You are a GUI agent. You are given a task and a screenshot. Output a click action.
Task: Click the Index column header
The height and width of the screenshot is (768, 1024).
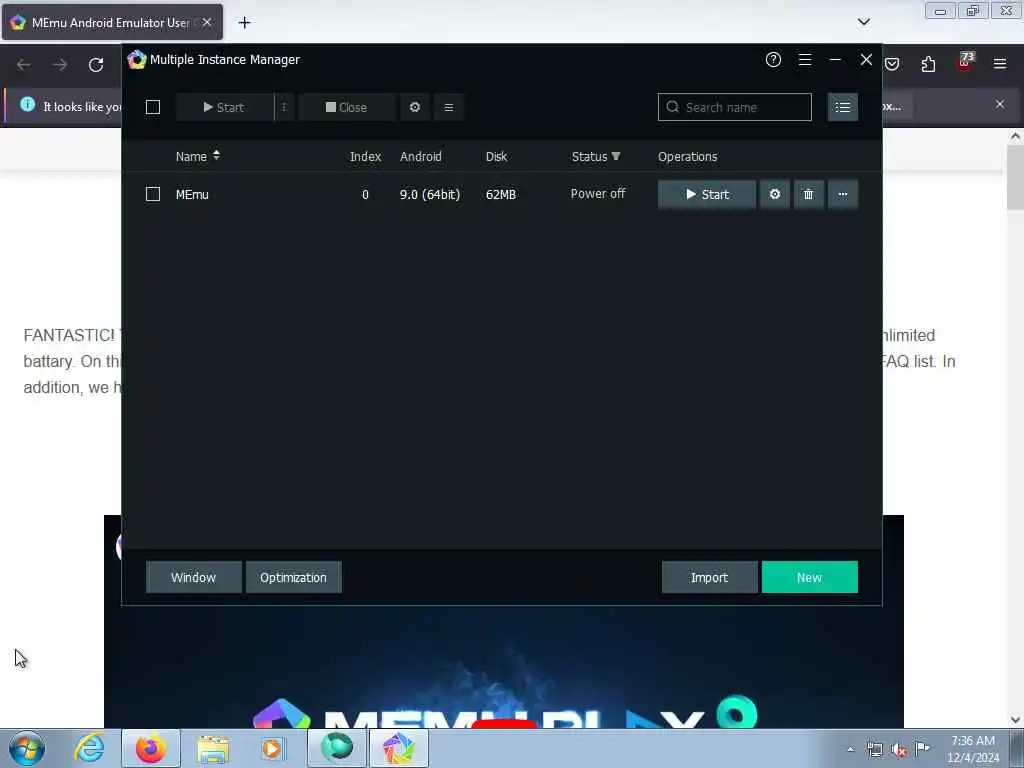point(365,156)
